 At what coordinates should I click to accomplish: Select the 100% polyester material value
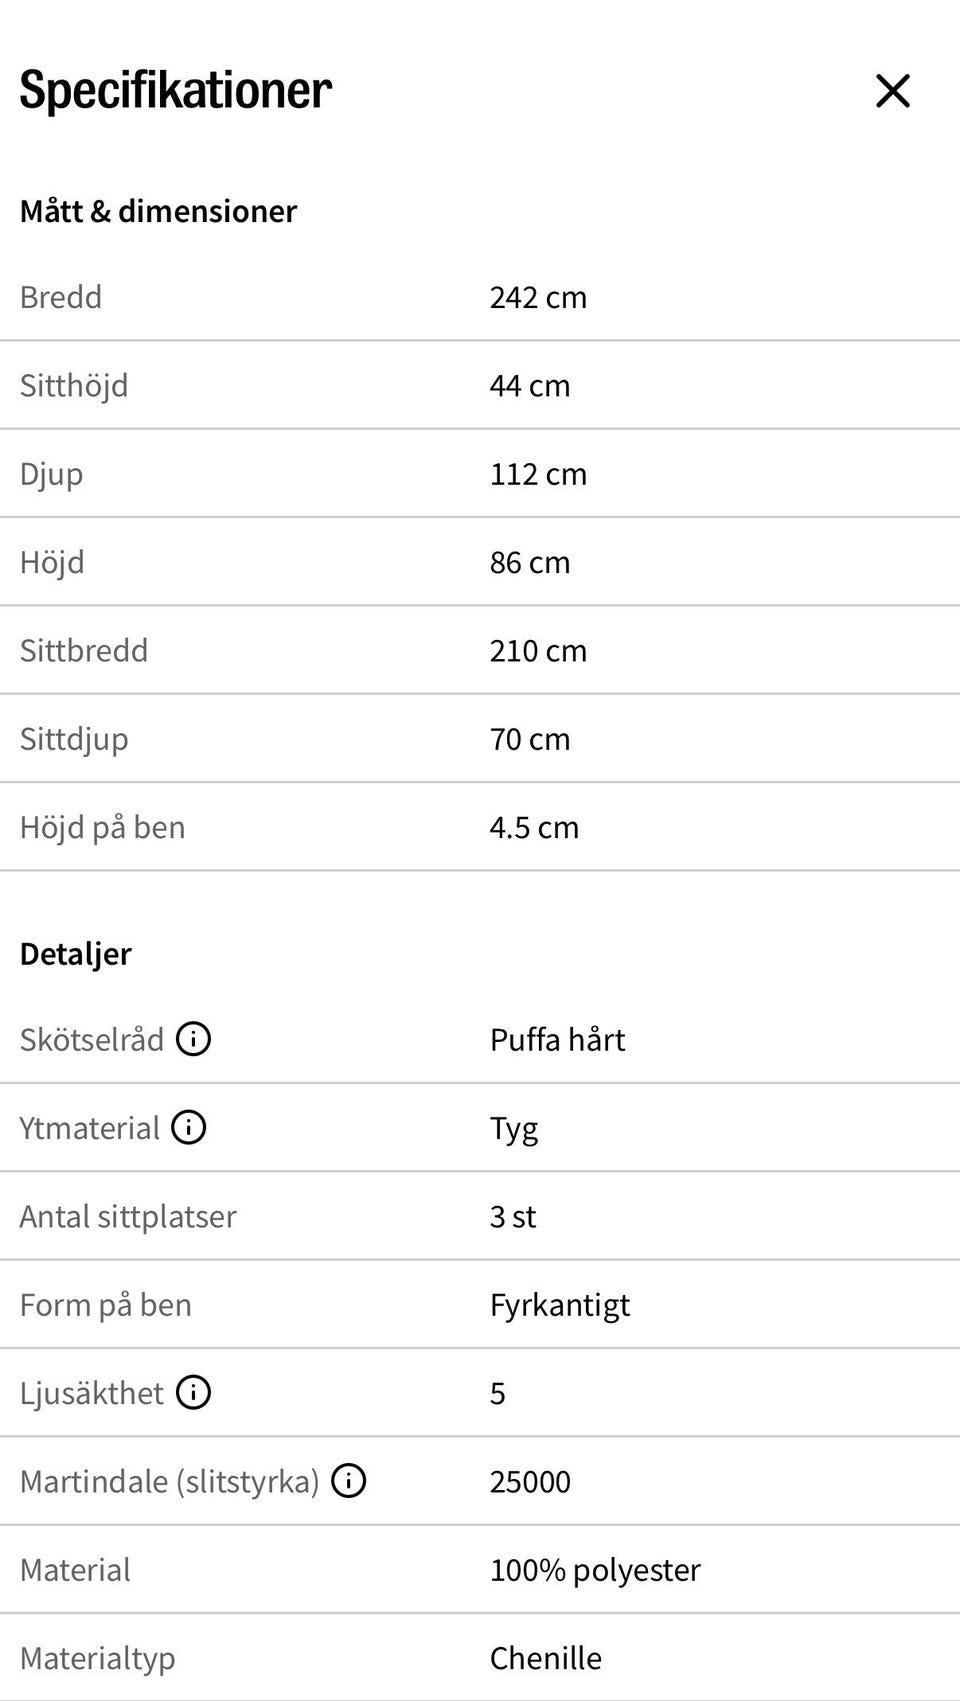click(x=595, y=1570)
